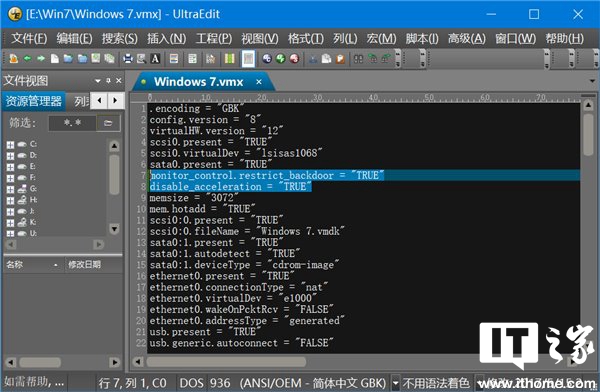
Task: Click the editor's horizontal scrollbar thumb
Action: (x=226, y=362)
